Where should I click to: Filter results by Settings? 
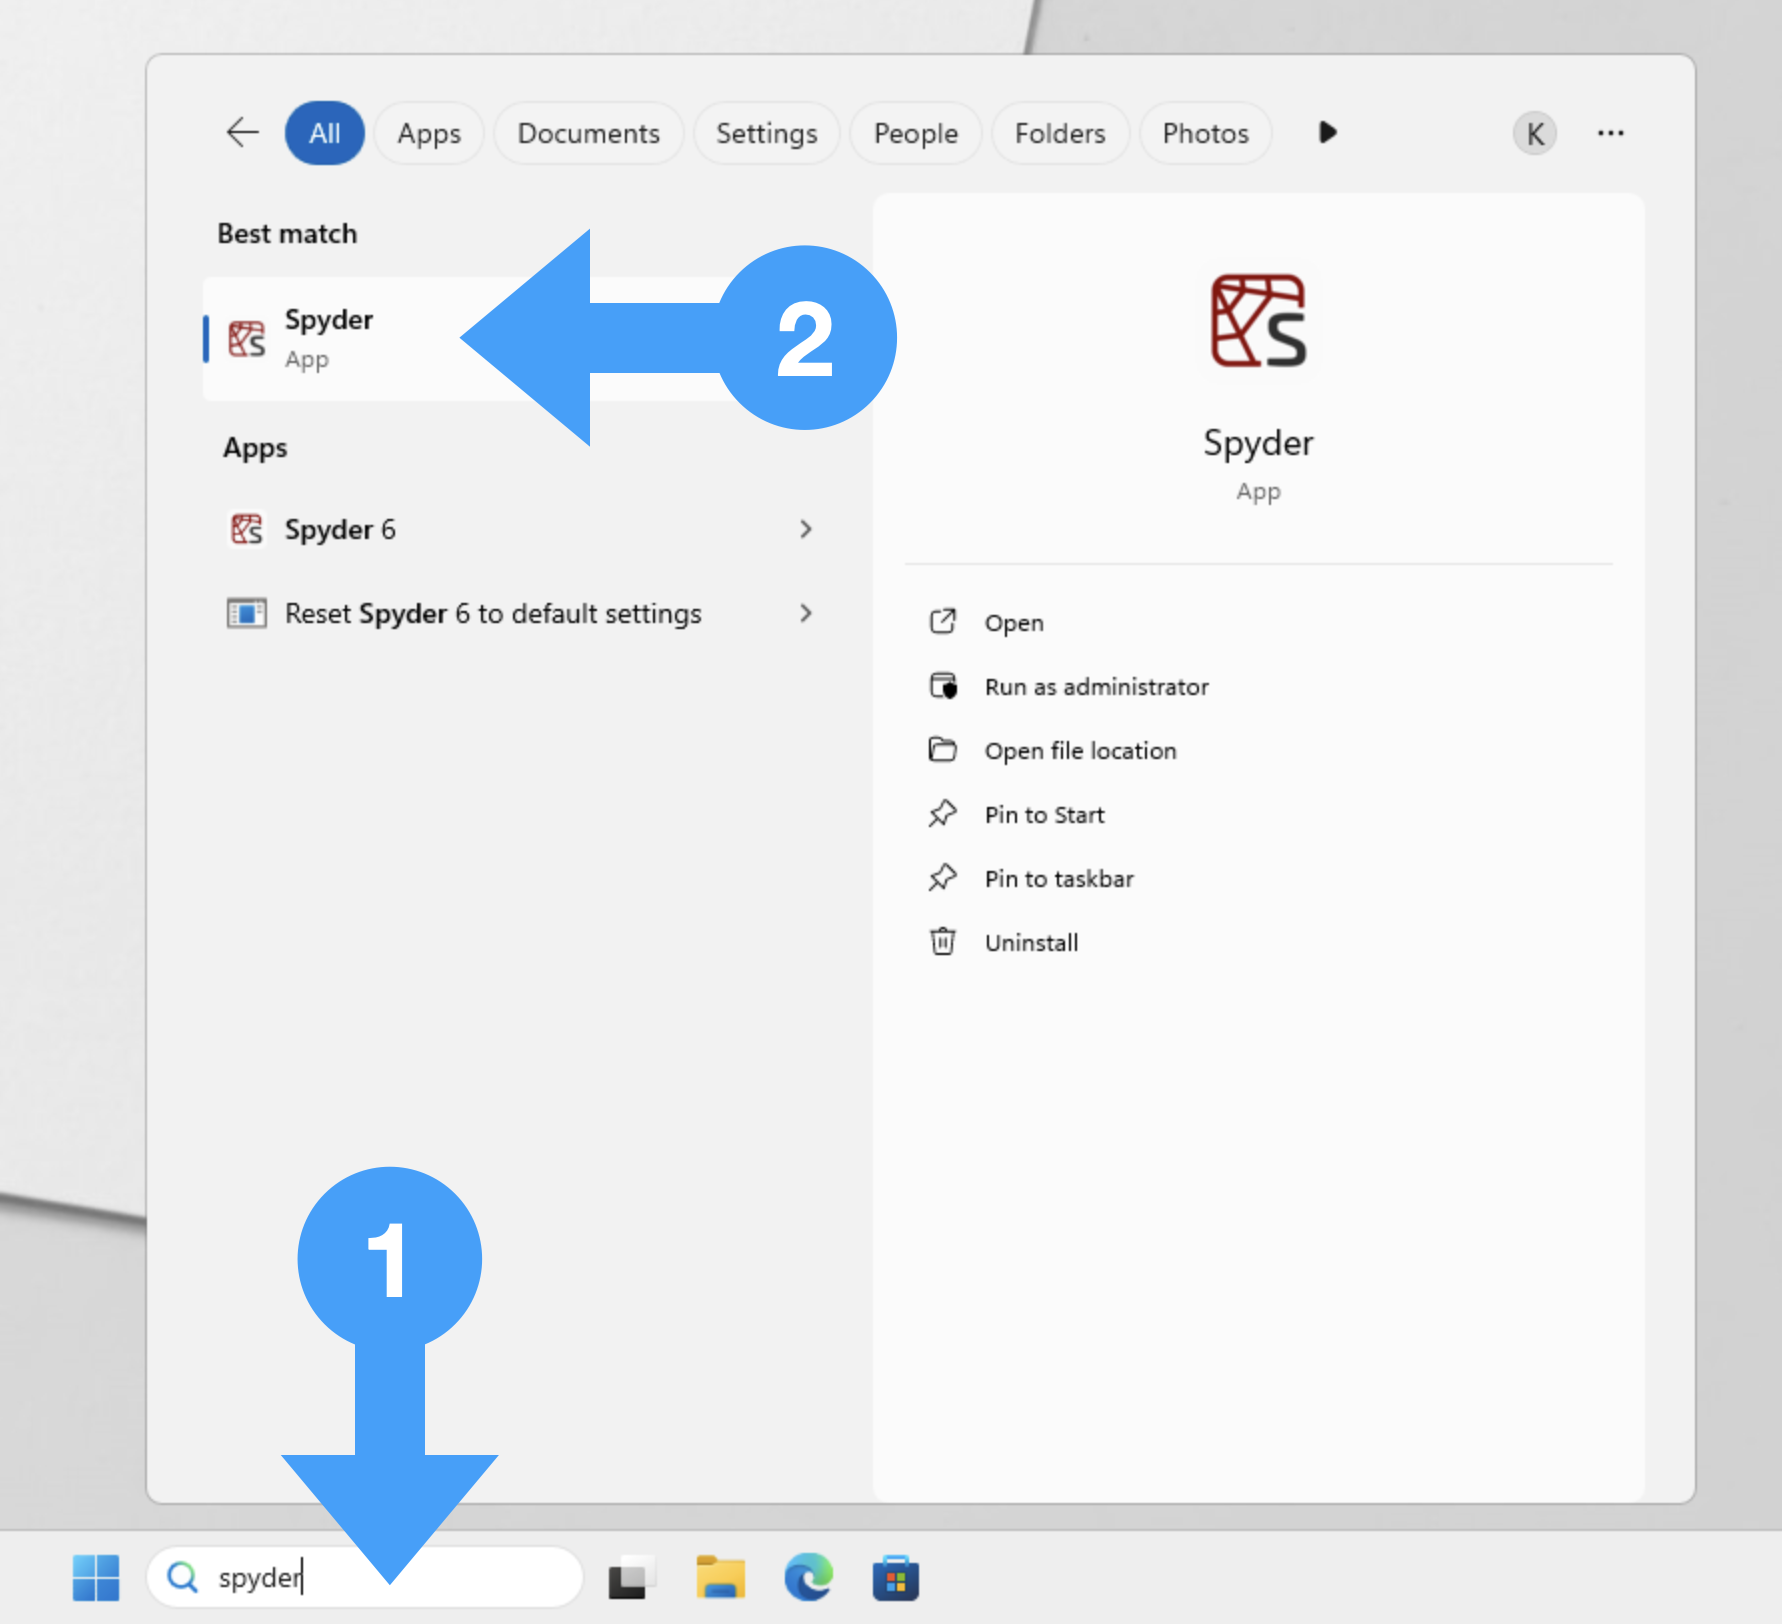tap(766, 133)
